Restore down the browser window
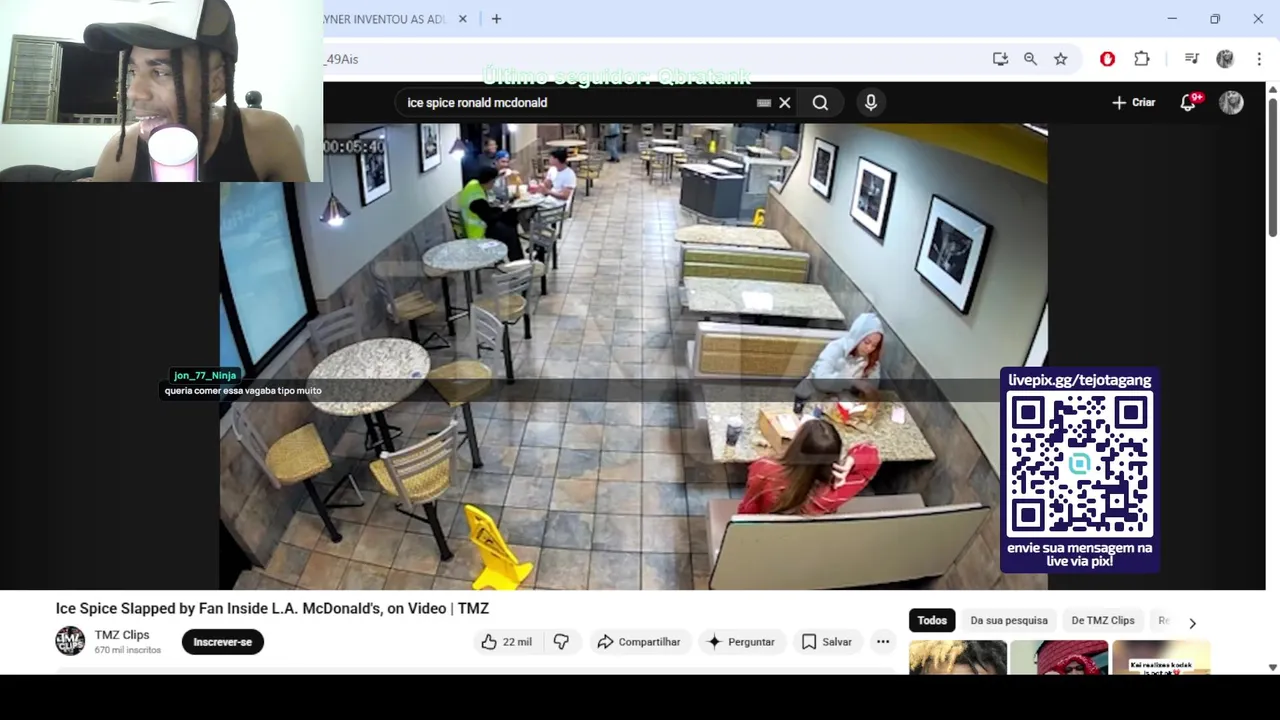The image size is (1280, 720). point(1215,19)
